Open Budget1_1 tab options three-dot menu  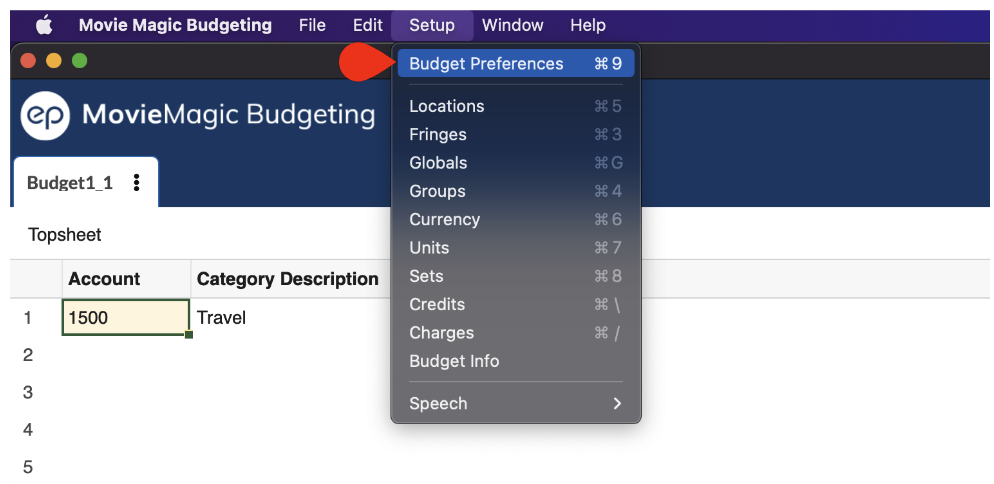(x=136, y=183)
